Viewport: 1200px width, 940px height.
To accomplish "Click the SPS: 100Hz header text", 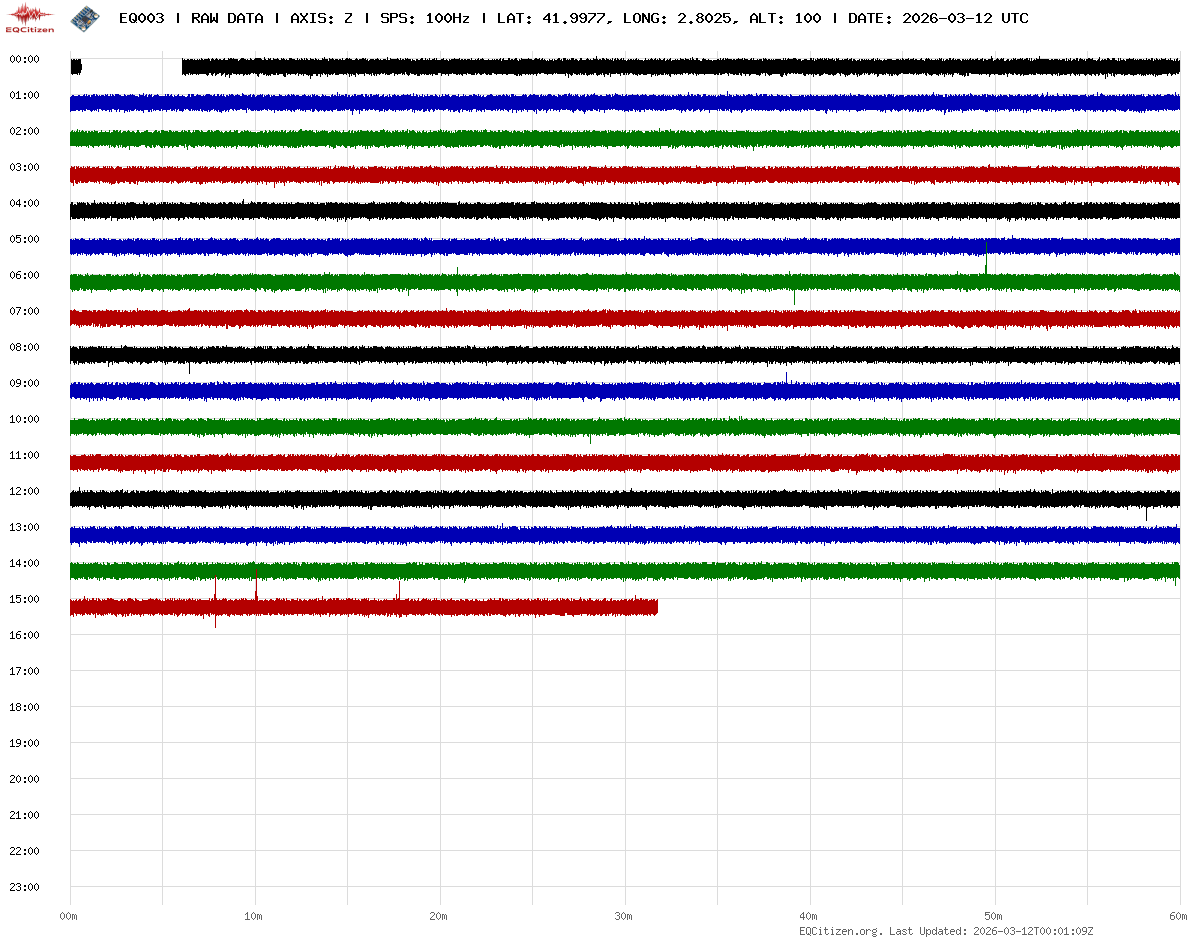I will click(424, 18).
